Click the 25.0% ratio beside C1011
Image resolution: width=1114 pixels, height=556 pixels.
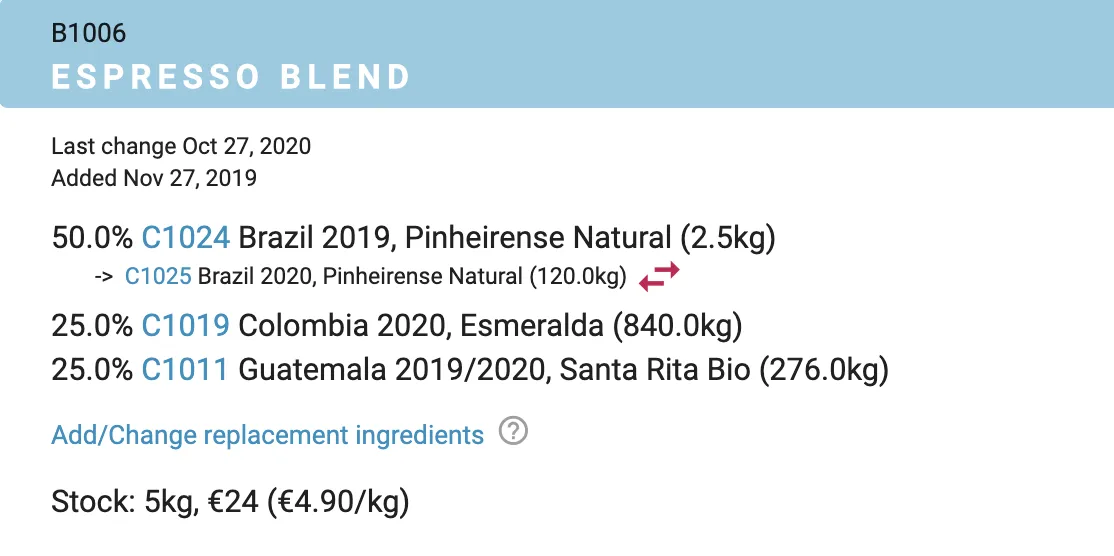coord(91,370)
